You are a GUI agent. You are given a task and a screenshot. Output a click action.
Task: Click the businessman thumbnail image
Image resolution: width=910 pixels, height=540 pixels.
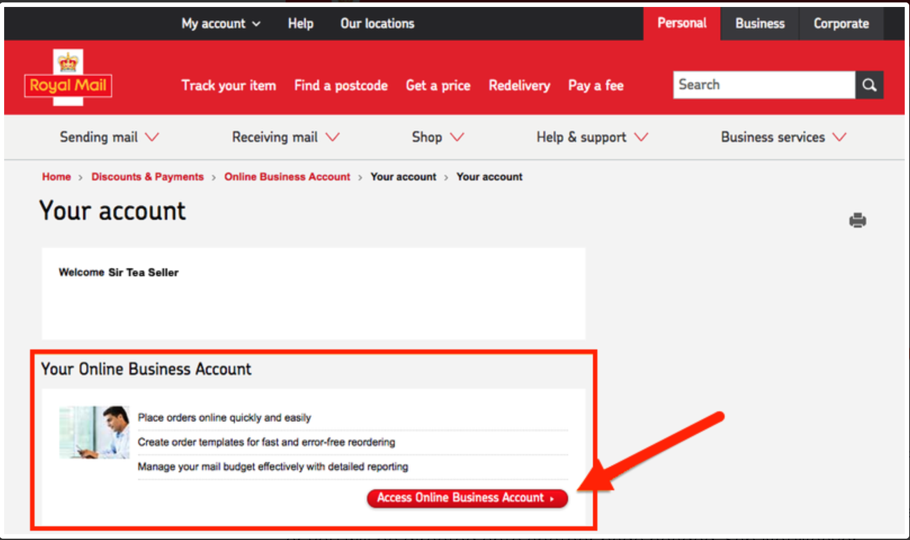click(94, 433)
